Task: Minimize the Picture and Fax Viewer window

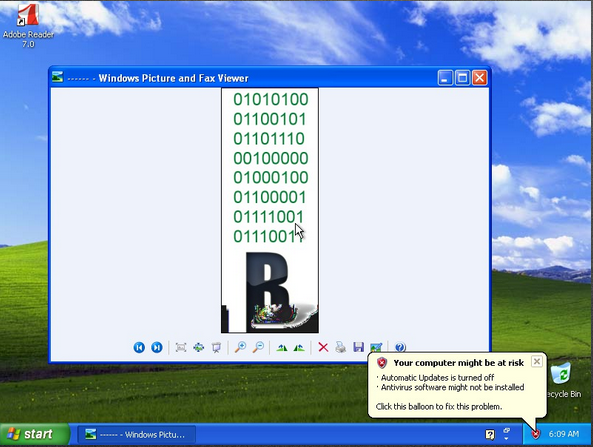Action: [x=445, y=78]
